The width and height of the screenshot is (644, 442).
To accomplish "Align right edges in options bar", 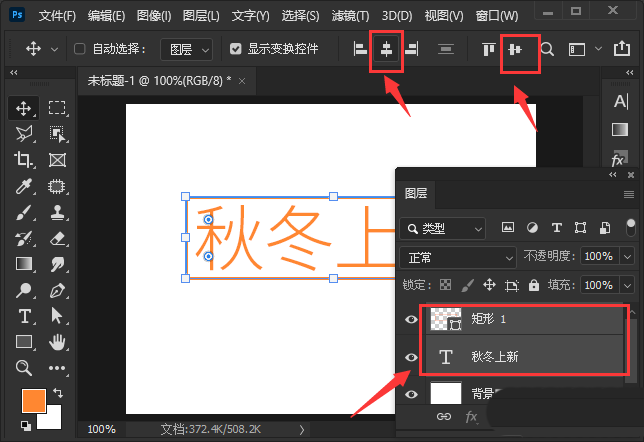I will [x=412, y=49].
